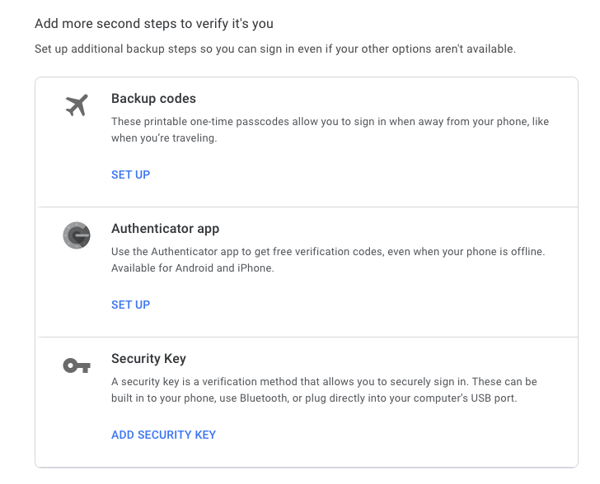Click 'These printable one-time passcodes' description line
The height and width of the screenshot is (484, 600).
[x=330, y=121]
